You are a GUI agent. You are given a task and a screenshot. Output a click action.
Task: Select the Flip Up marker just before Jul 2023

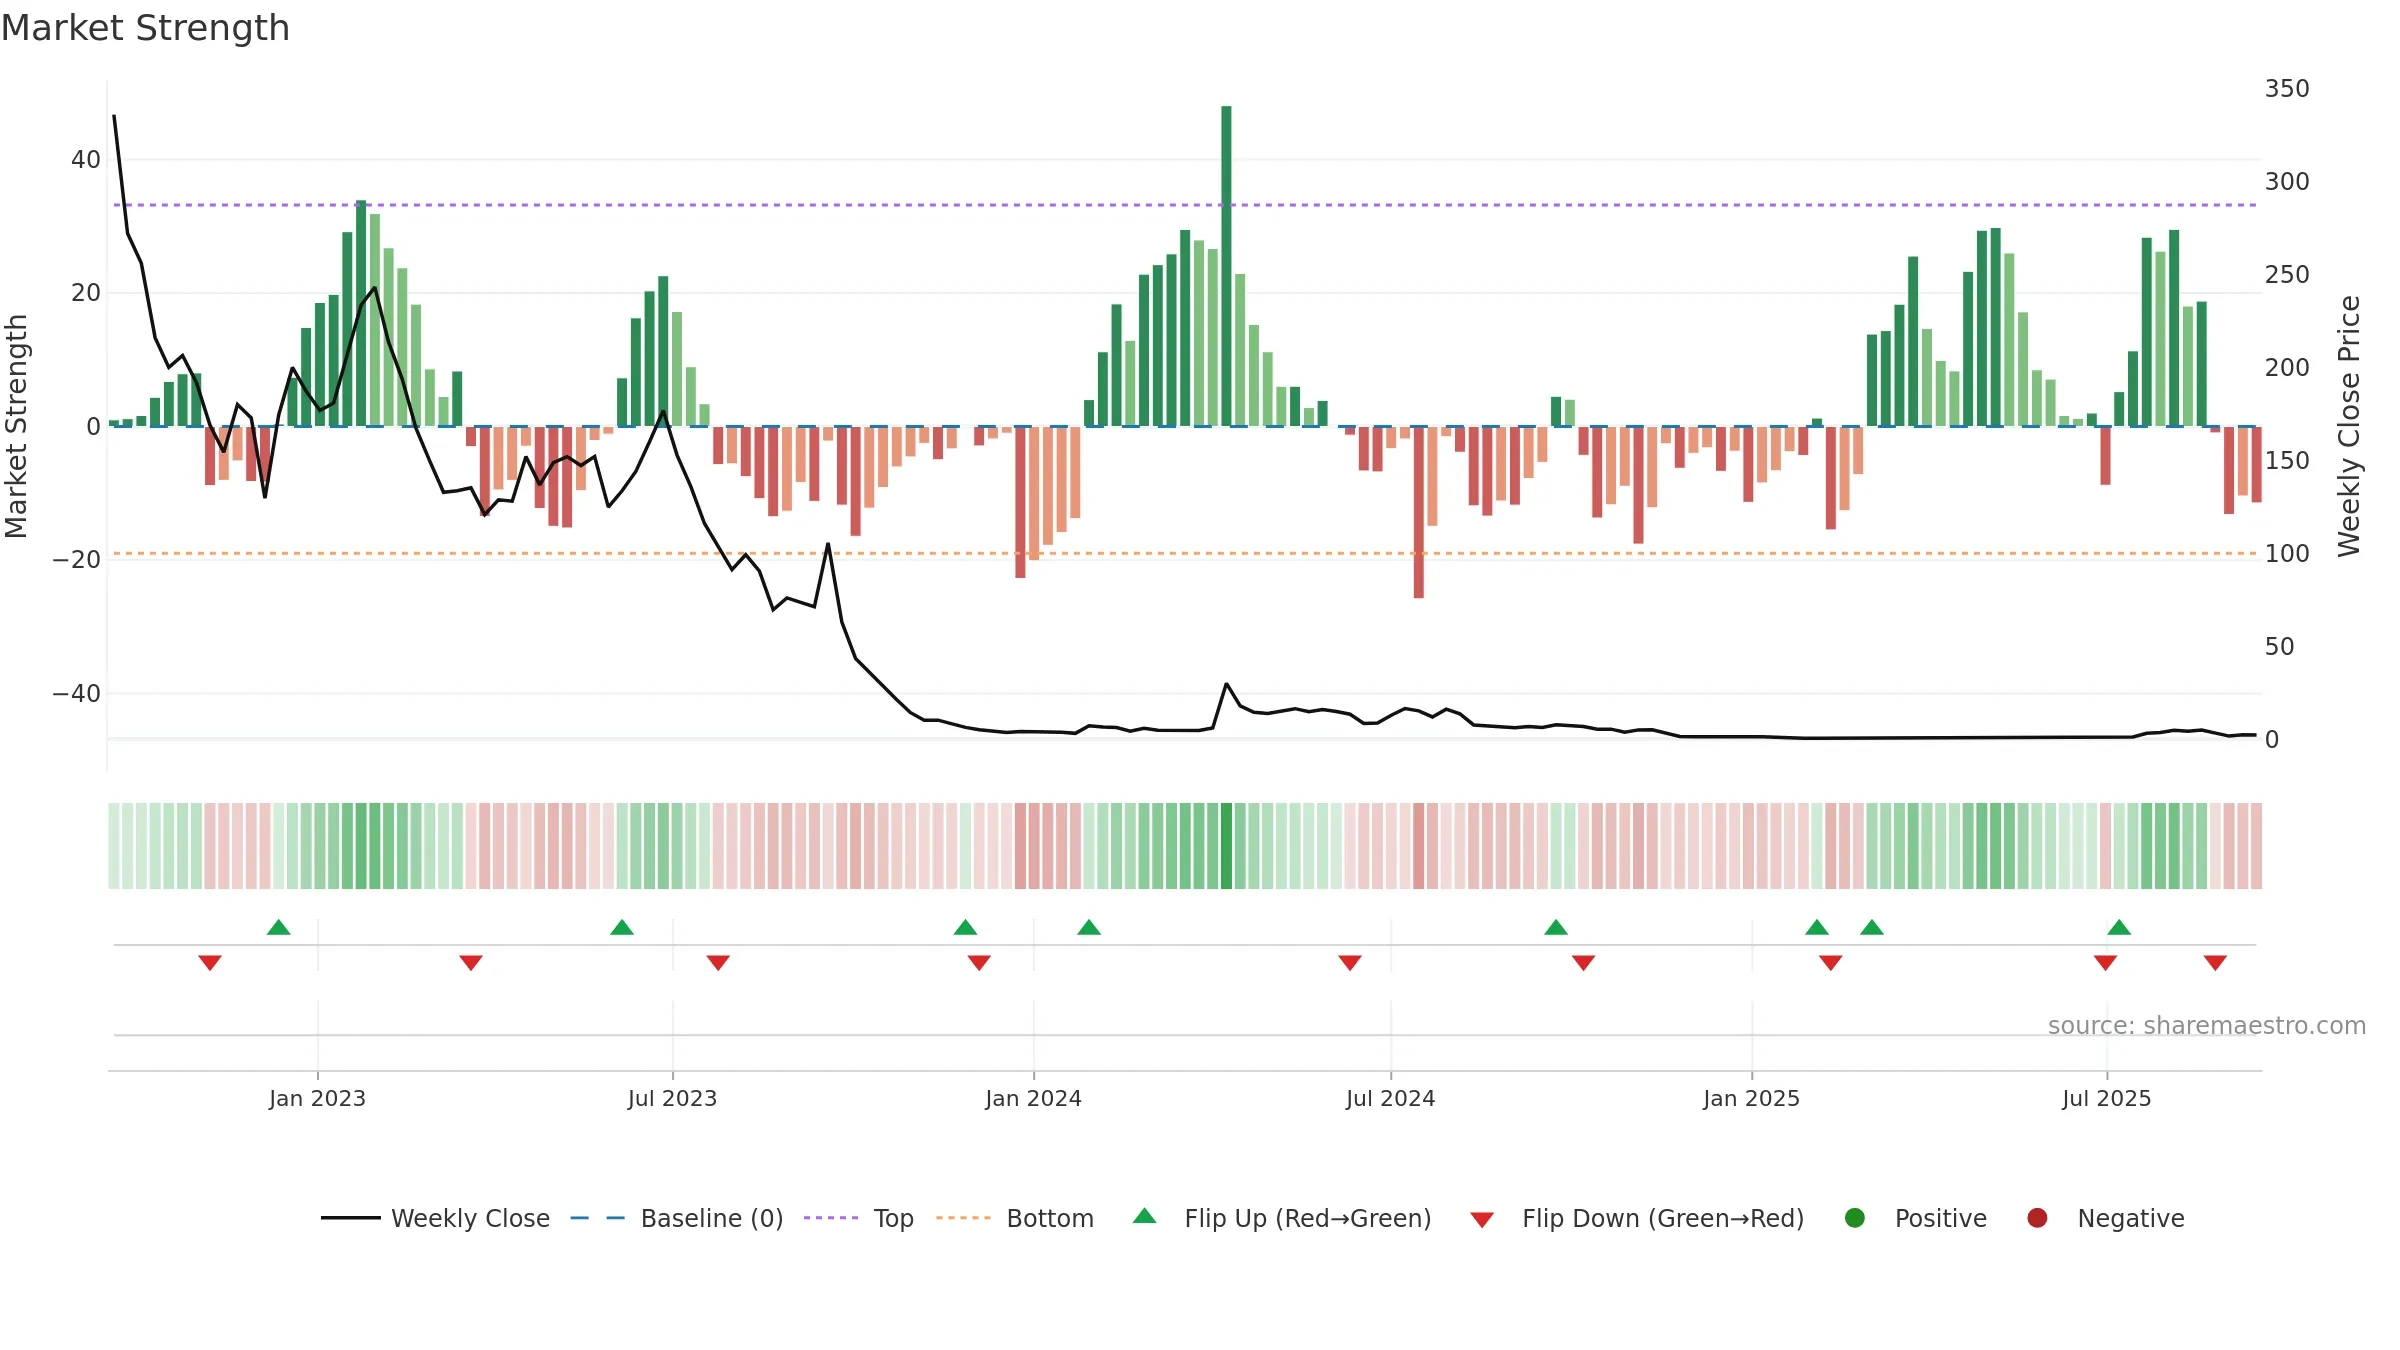click(x=622, y=927)
